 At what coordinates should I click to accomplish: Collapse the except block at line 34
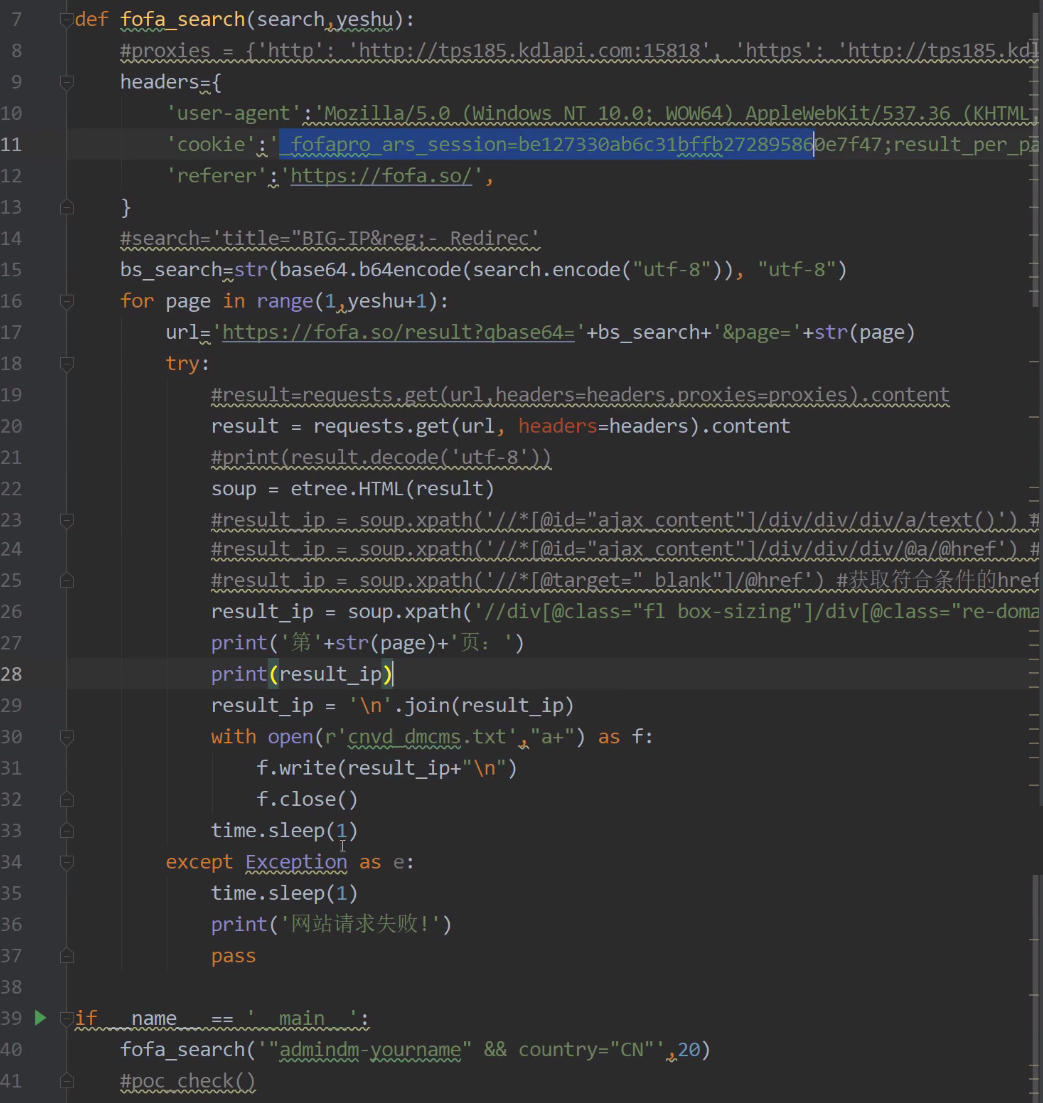tap(67, 862)
